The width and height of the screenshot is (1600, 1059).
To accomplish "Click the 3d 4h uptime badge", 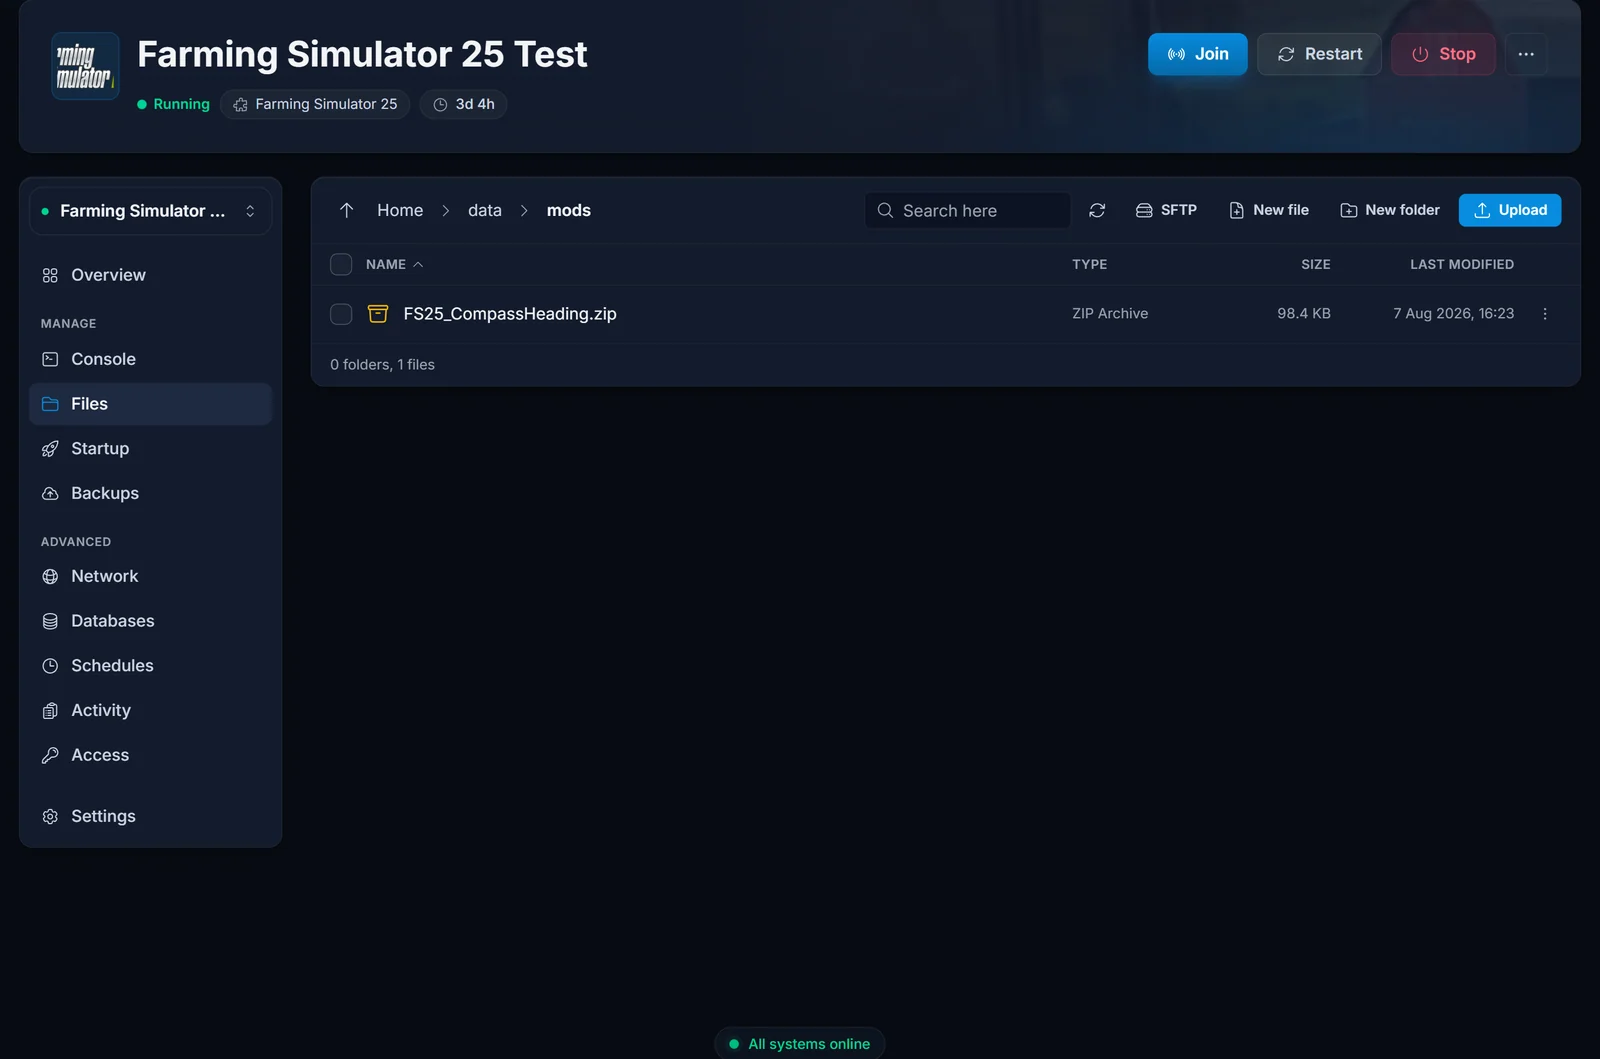I will coord(463,104).
